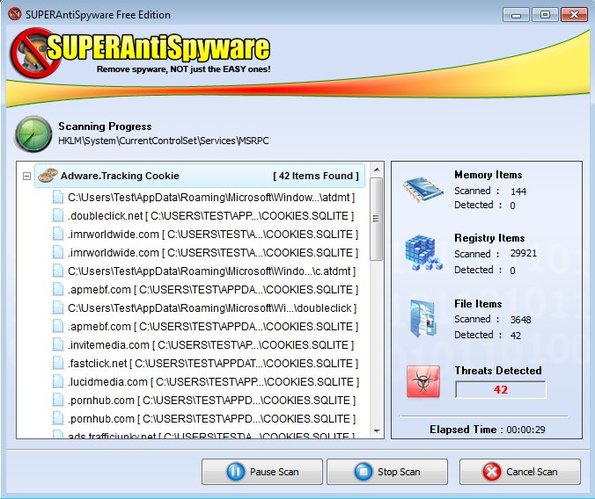
Task: Select the .doubleclick.net COOKIES.SQLITE entry
Action: pos(211,216)
